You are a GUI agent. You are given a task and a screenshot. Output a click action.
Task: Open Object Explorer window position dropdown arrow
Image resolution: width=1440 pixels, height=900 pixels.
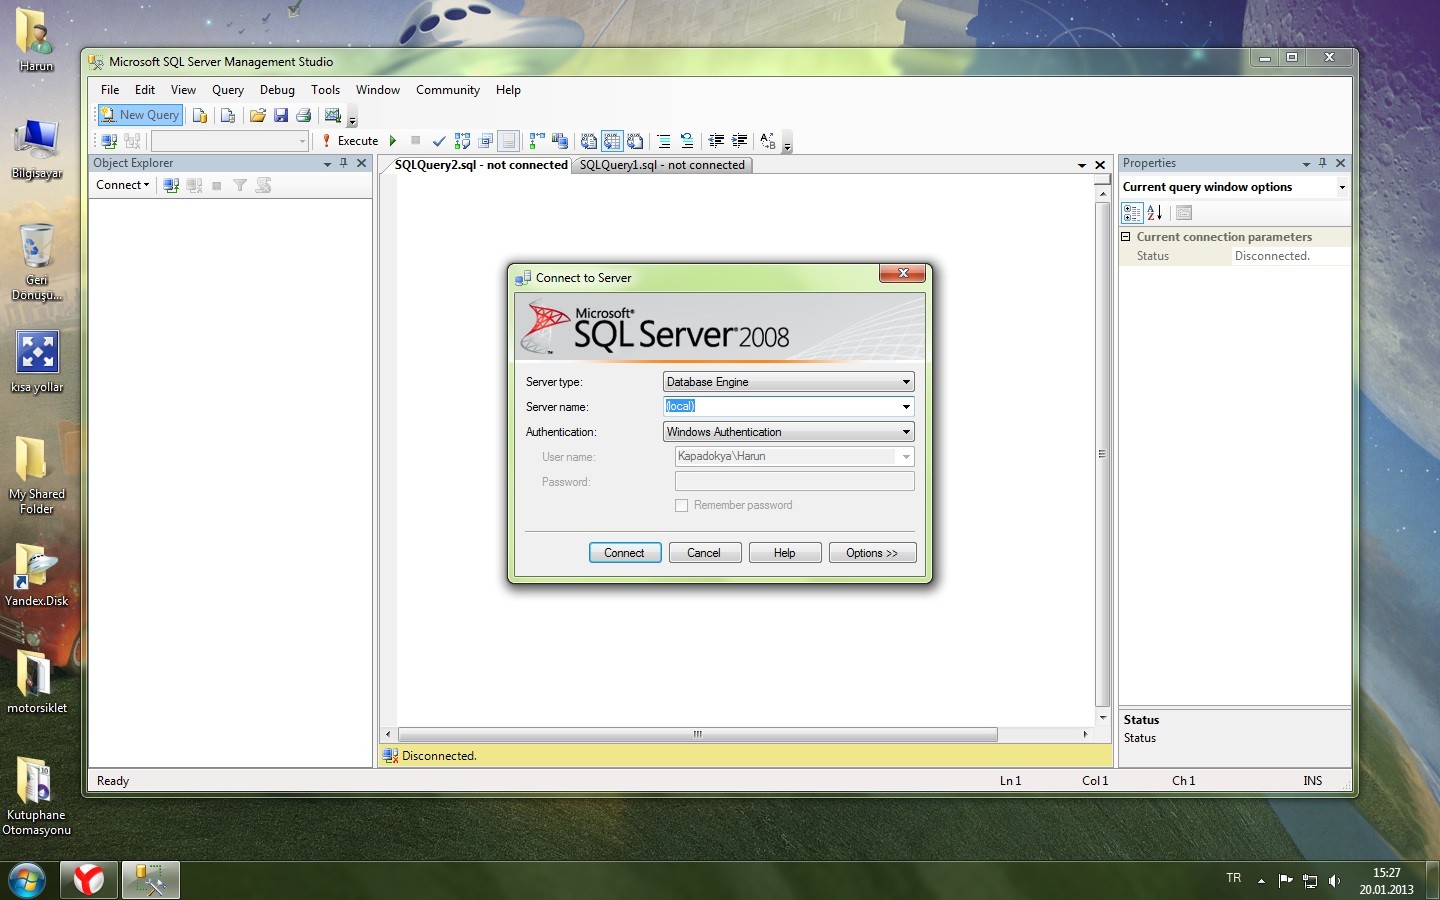[327, 163]
